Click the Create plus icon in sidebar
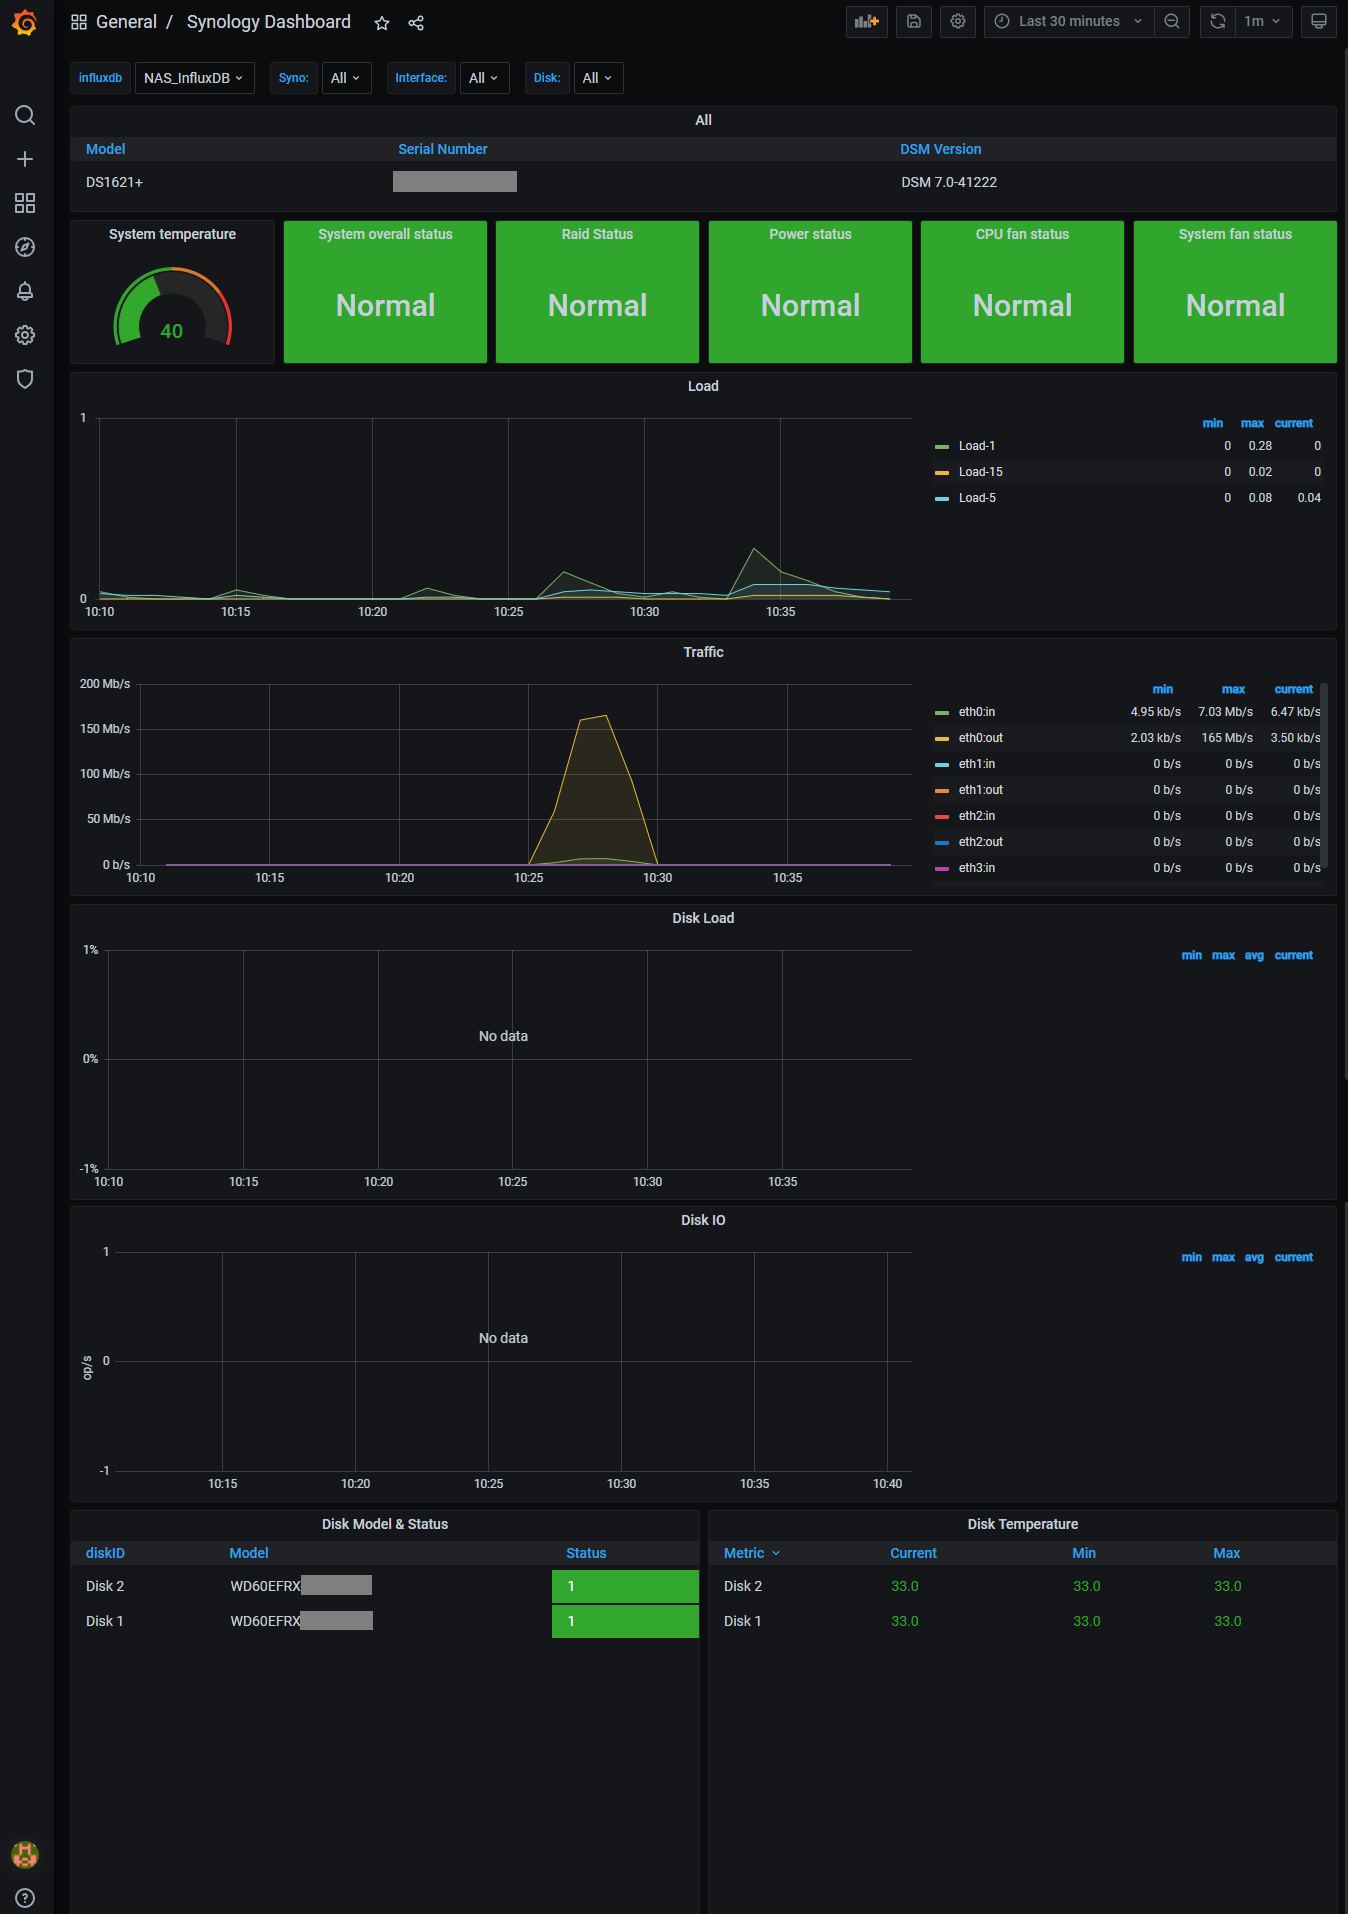Viewport: 1348px width, 1914px height. click(x=25, y=159)
